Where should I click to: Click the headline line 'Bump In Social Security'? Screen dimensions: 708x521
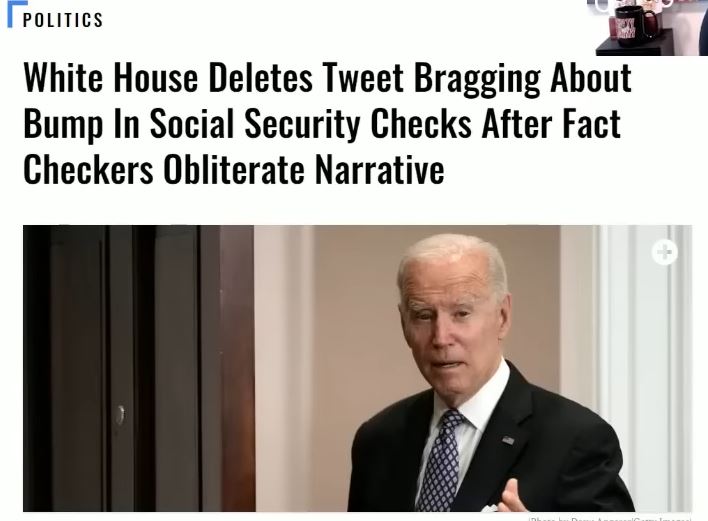click(x=322, y=123)
